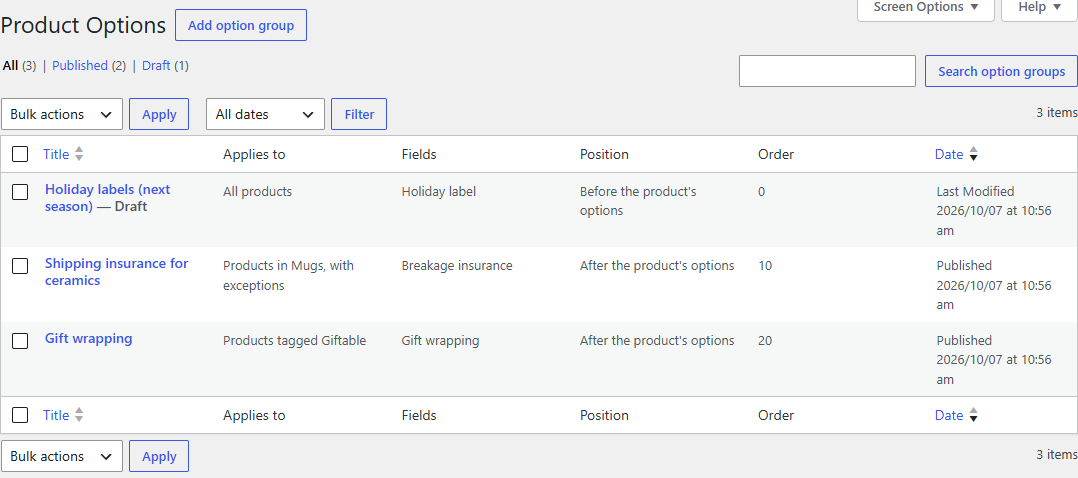The height and width of the screenshot is (478, 1078).
Task: Open top Bulk actions dropdown
Action: 62,114
